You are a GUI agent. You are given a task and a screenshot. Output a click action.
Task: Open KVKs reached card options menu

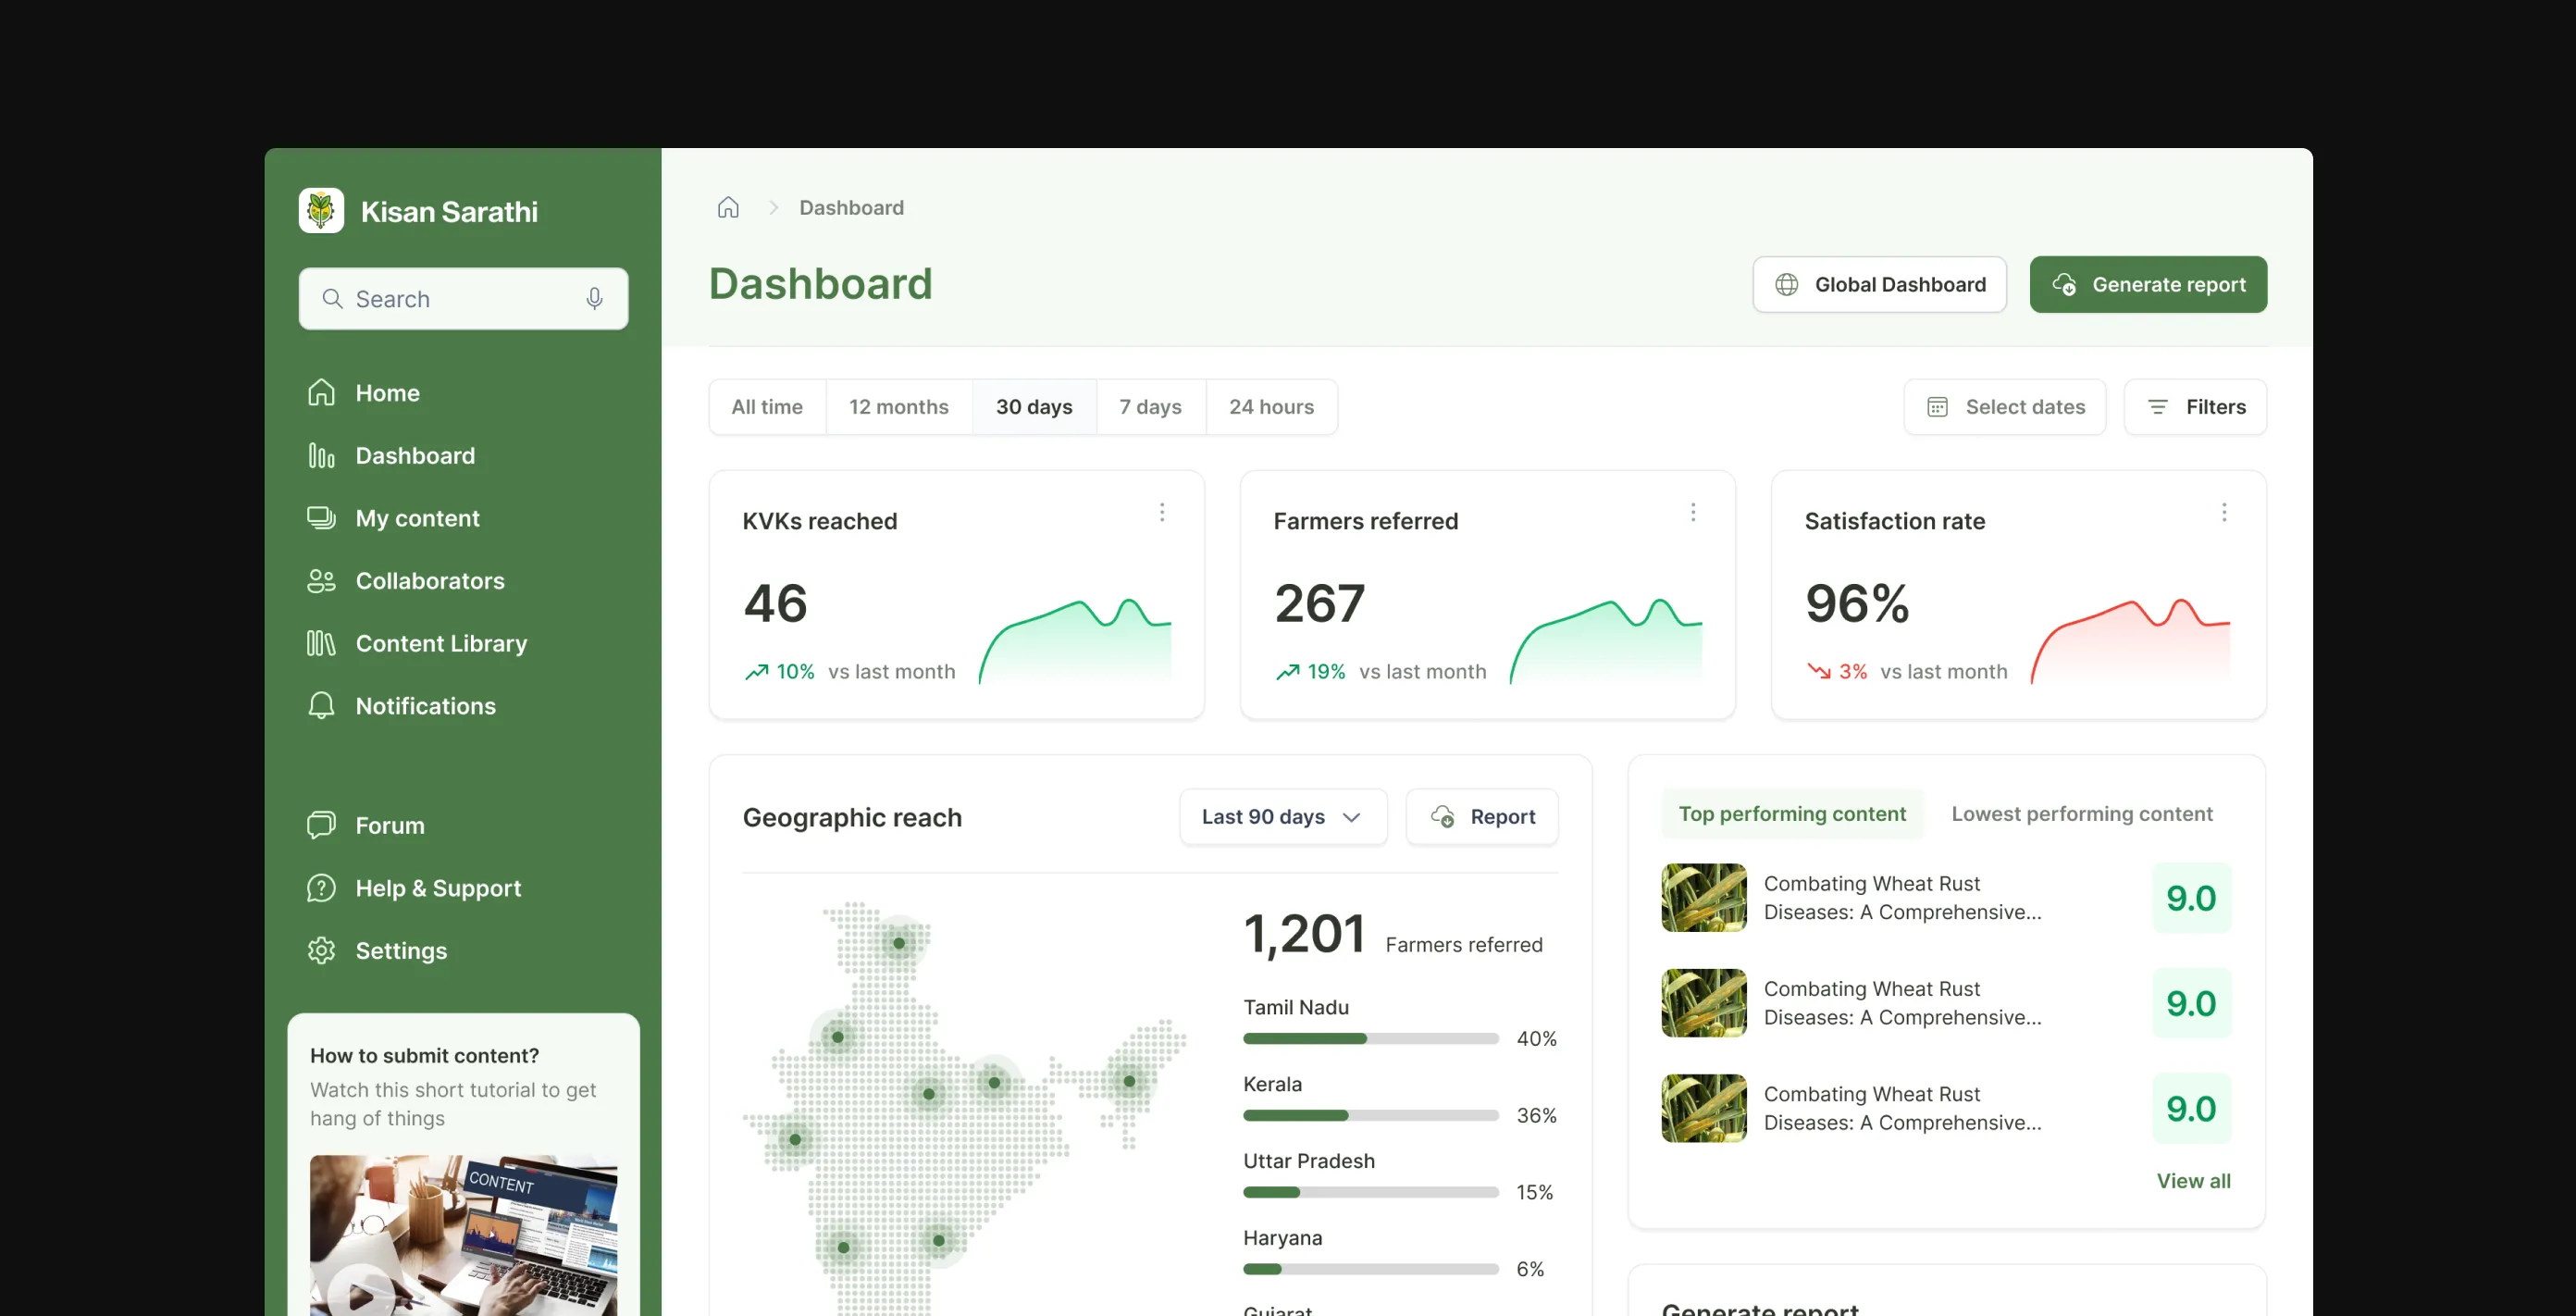1161,512
